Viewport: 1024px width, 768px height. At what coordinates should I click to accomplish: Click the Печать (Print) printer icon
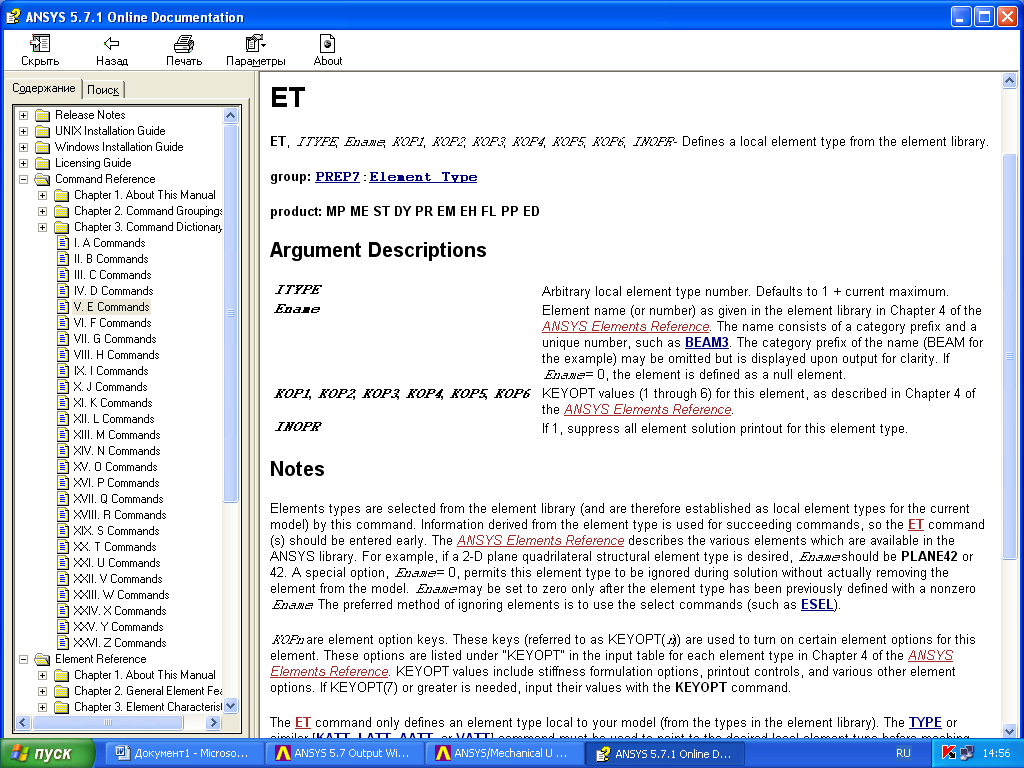pos(184,44)
